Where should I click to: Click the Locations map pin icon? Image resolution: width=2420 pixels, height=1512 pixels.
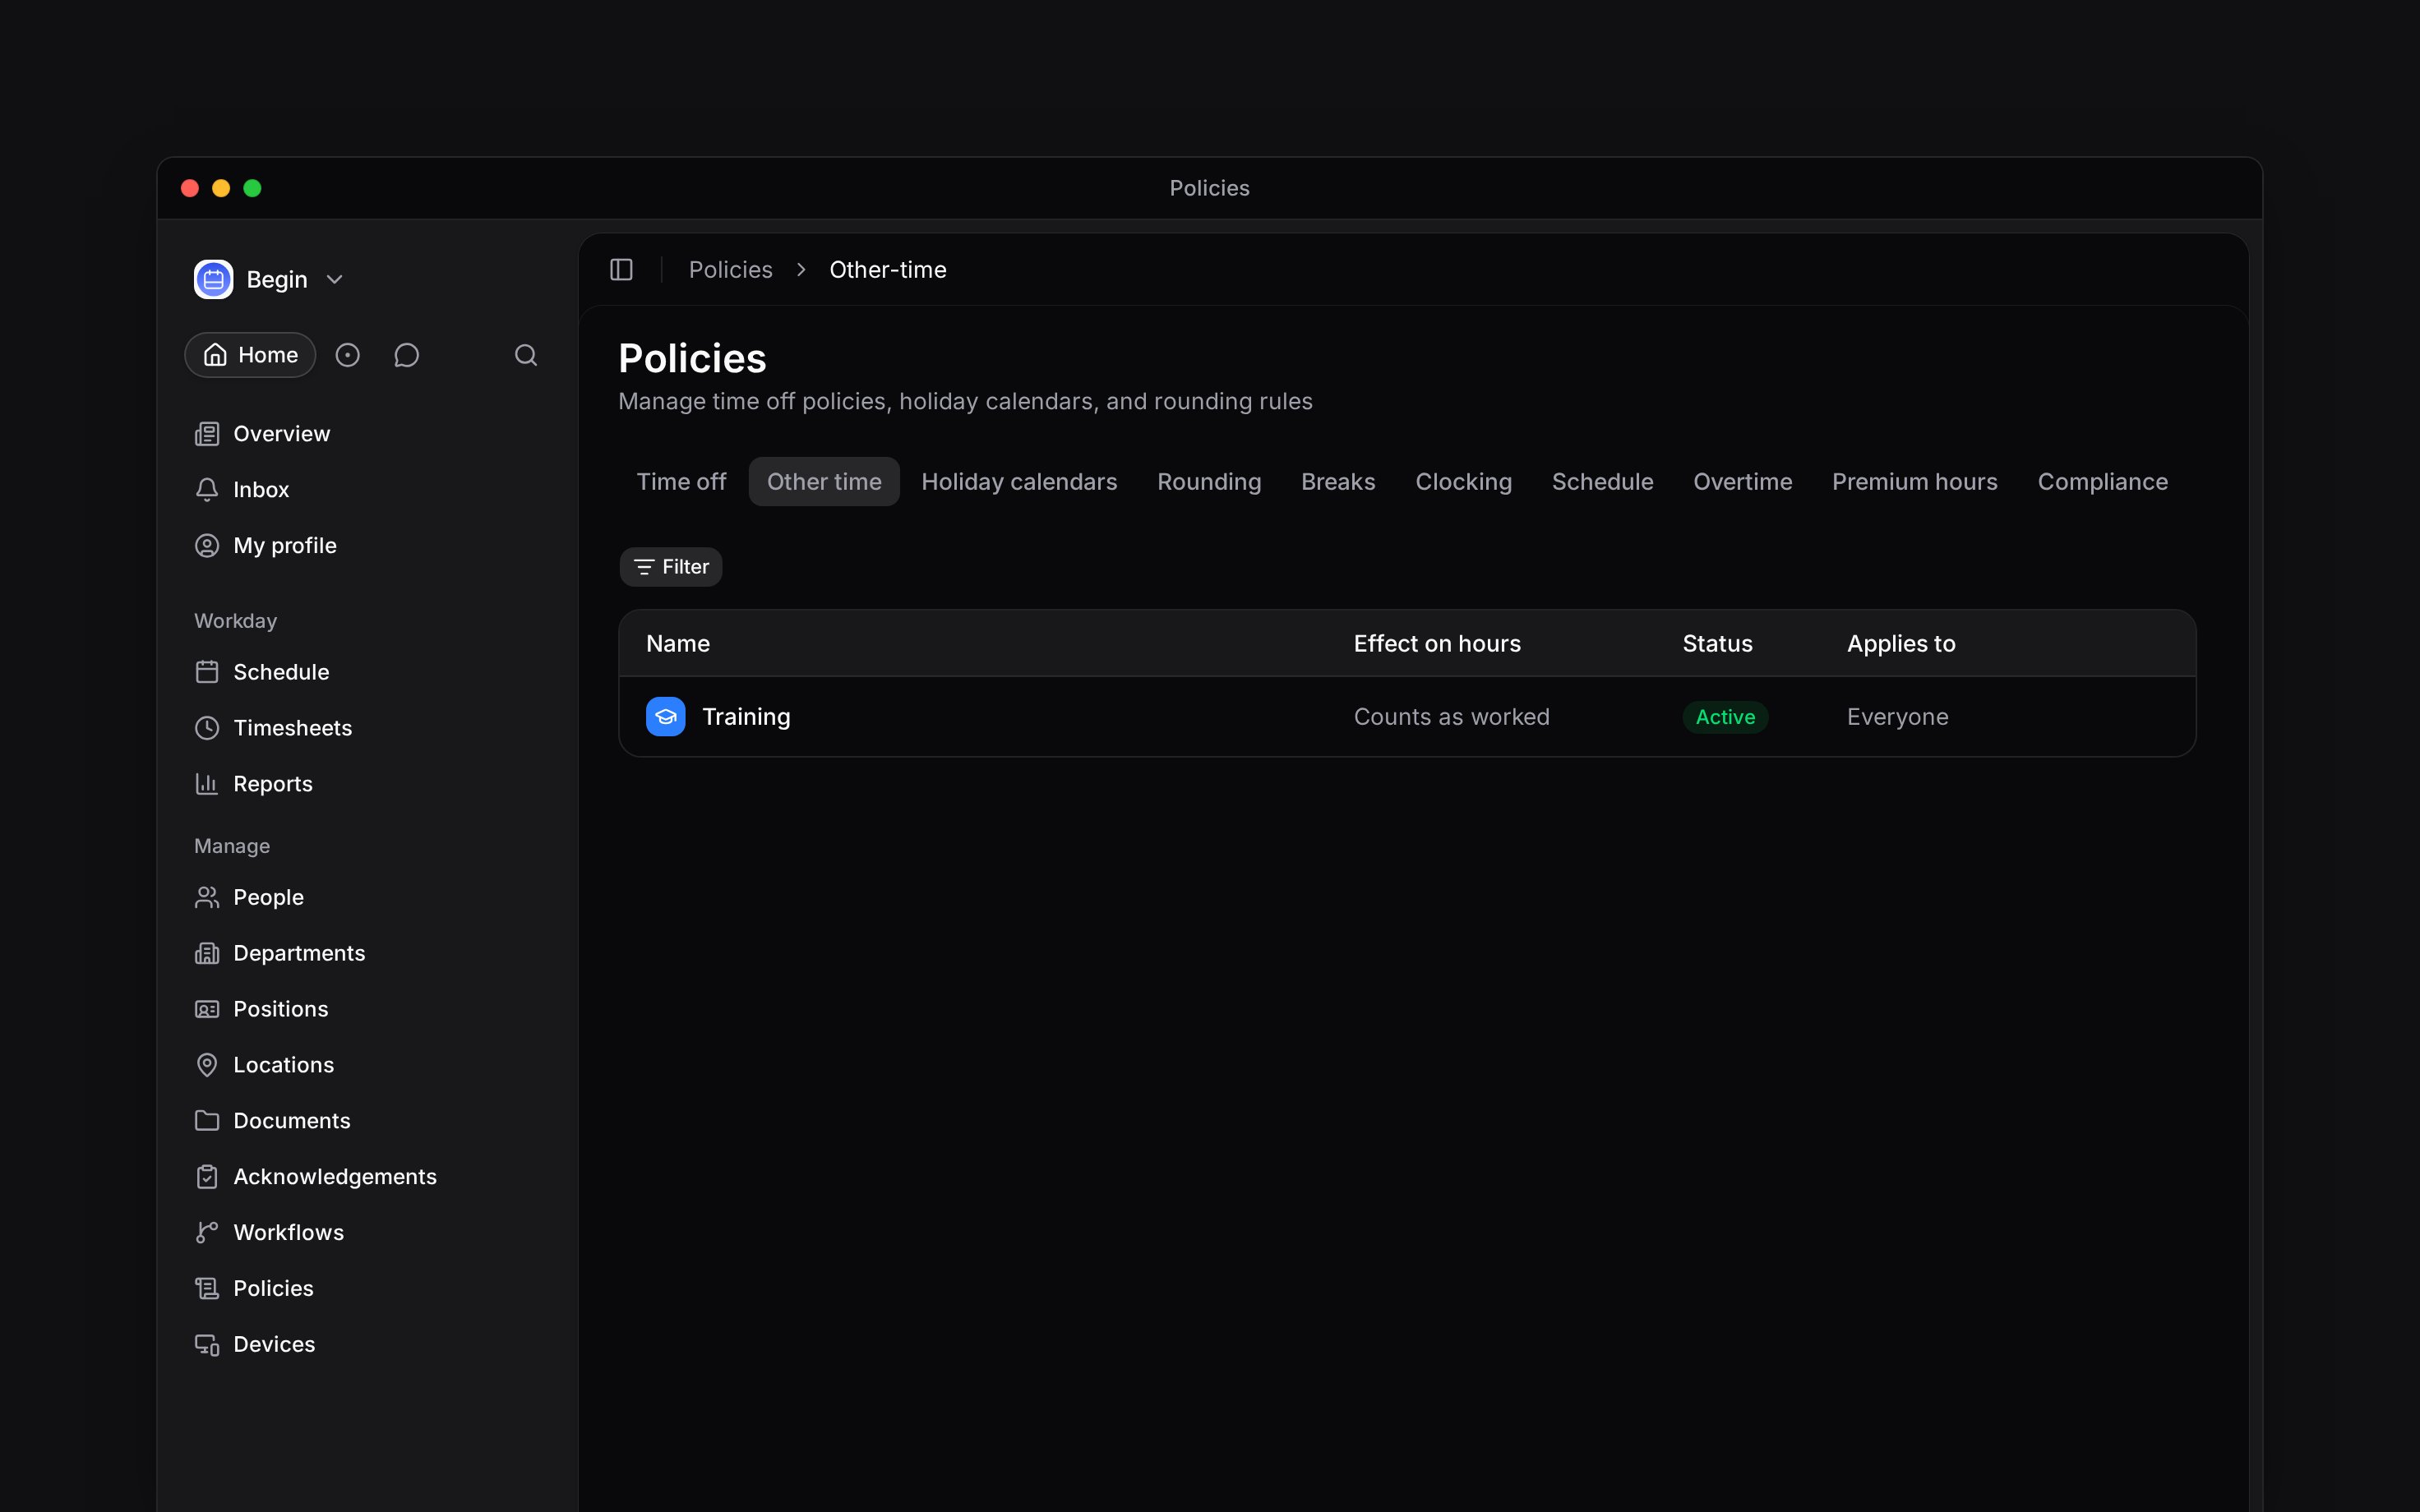207,1065
